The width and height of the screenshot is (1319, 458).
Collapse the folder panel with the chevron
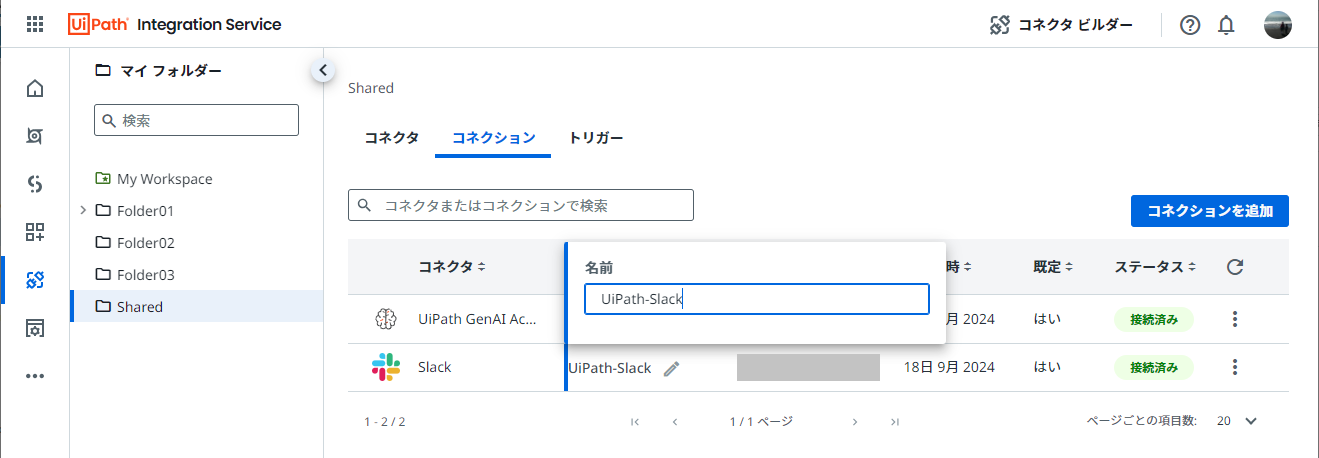click(x=322, y=70)
